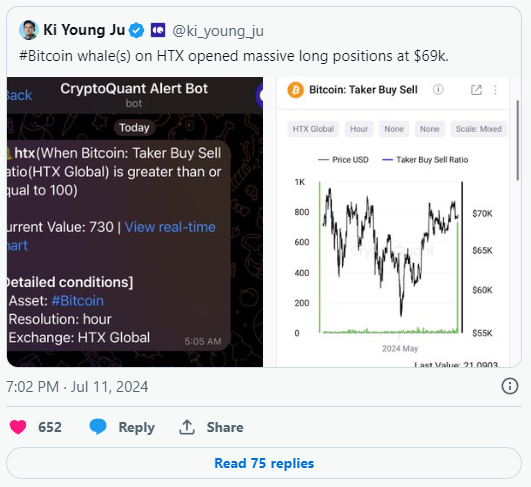The image size is (531, 487).
Task: Open chart in new window icon
Action: tap(476, 90)
